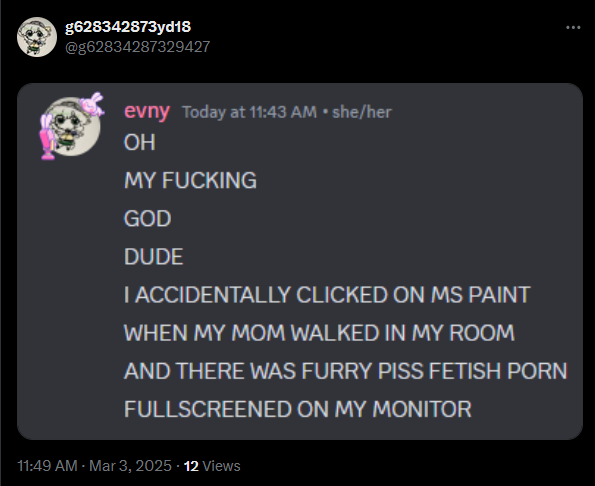Open the 11:49 AM post timestamp
The width and height of the screenshot is (595, 486).
click(47, 466)
